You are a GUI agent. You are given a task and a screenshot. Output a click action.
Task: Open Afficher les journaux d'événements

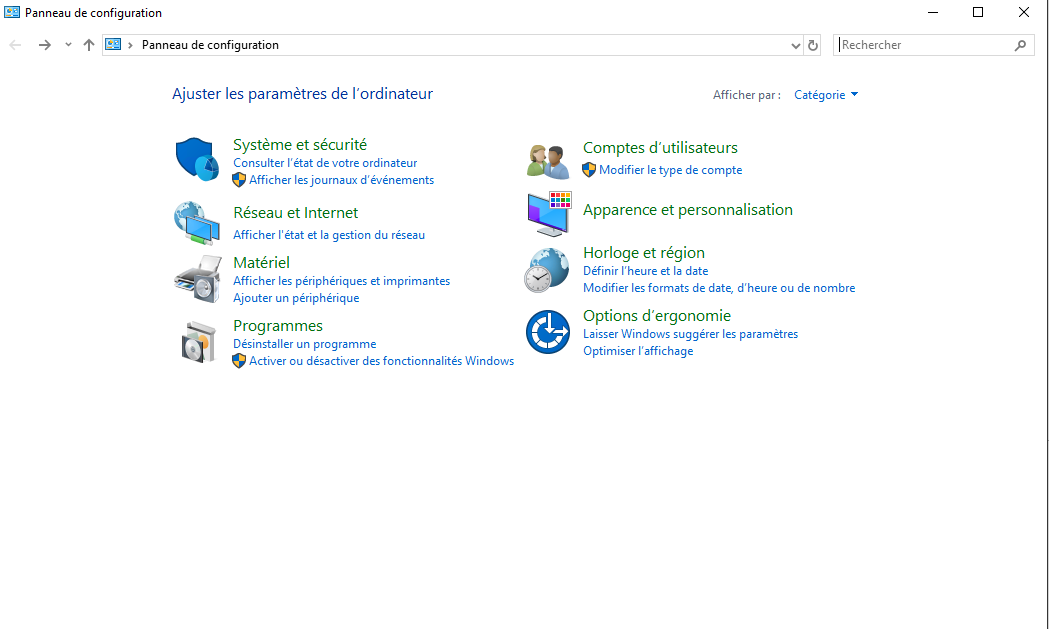[341, 180]
